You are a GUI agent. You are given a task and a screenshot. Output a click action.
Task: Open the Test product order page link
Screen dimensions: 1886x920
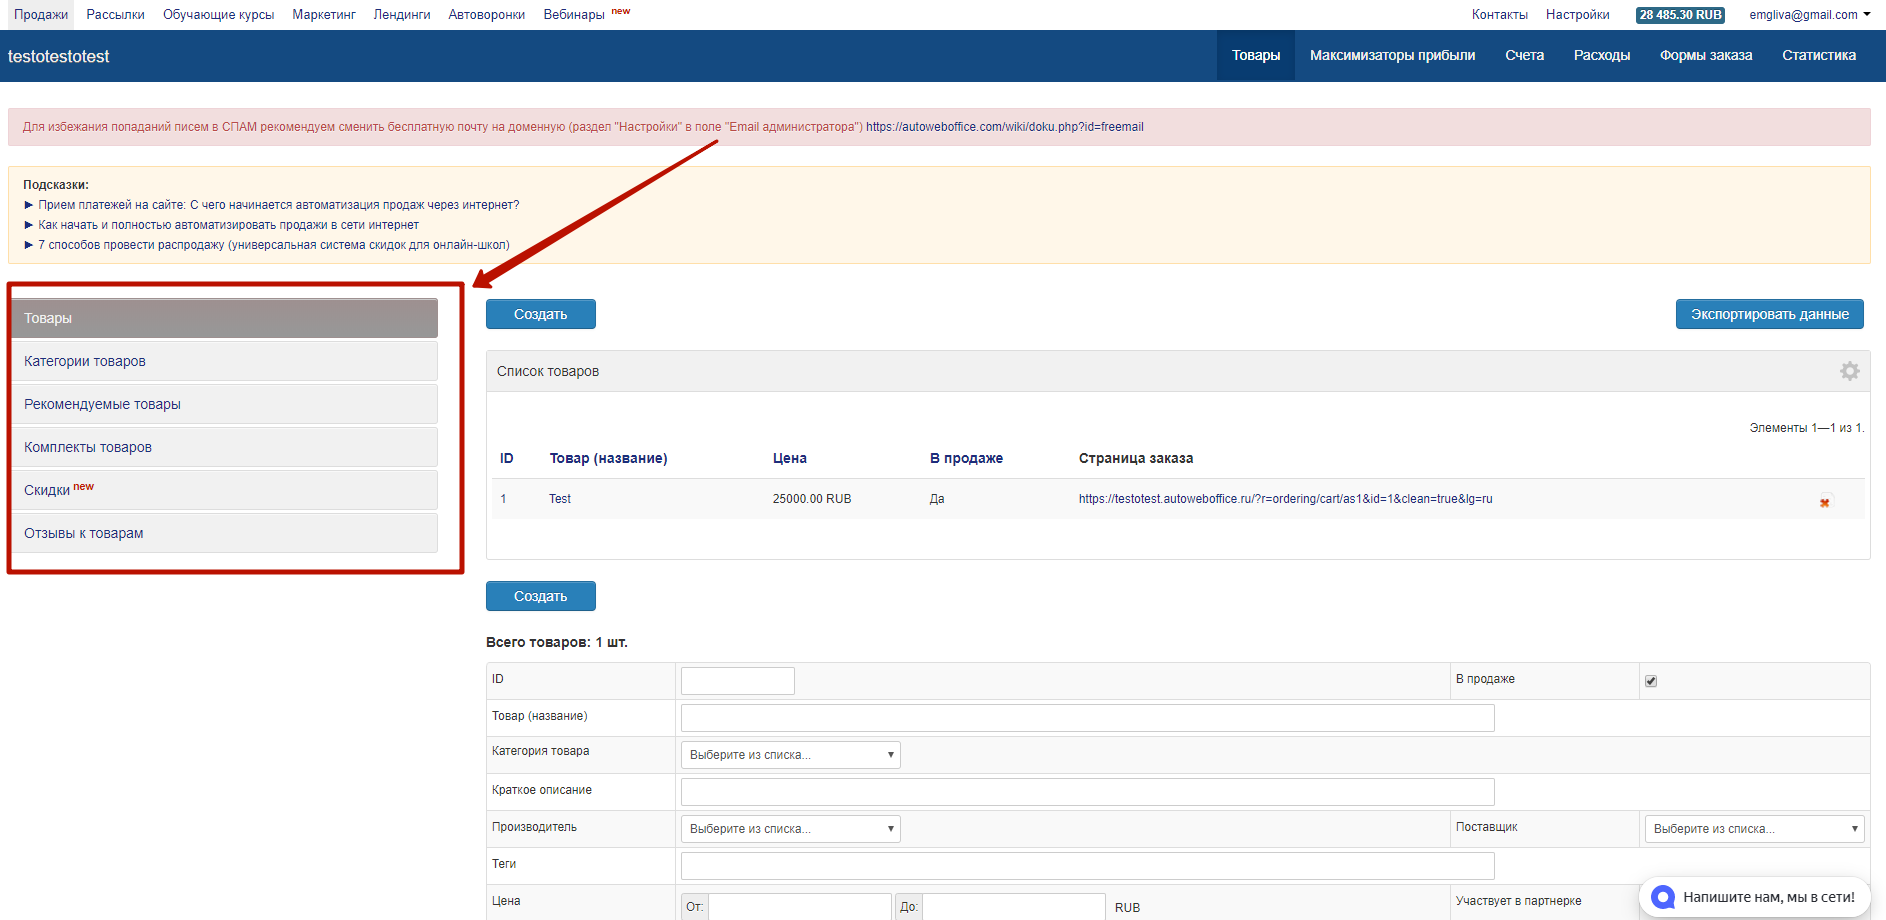pos(1285,499)
